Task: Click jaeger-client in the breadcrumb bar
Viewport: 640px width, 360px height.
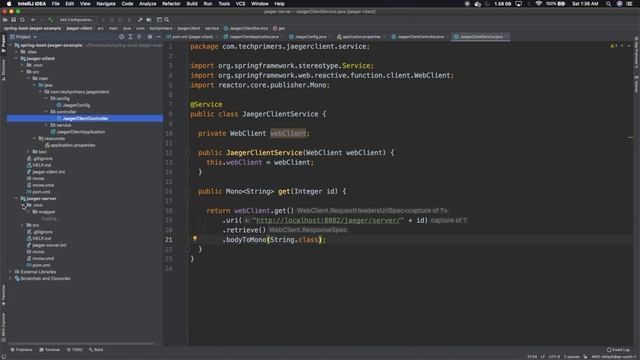Action: (x=79, y=29)
